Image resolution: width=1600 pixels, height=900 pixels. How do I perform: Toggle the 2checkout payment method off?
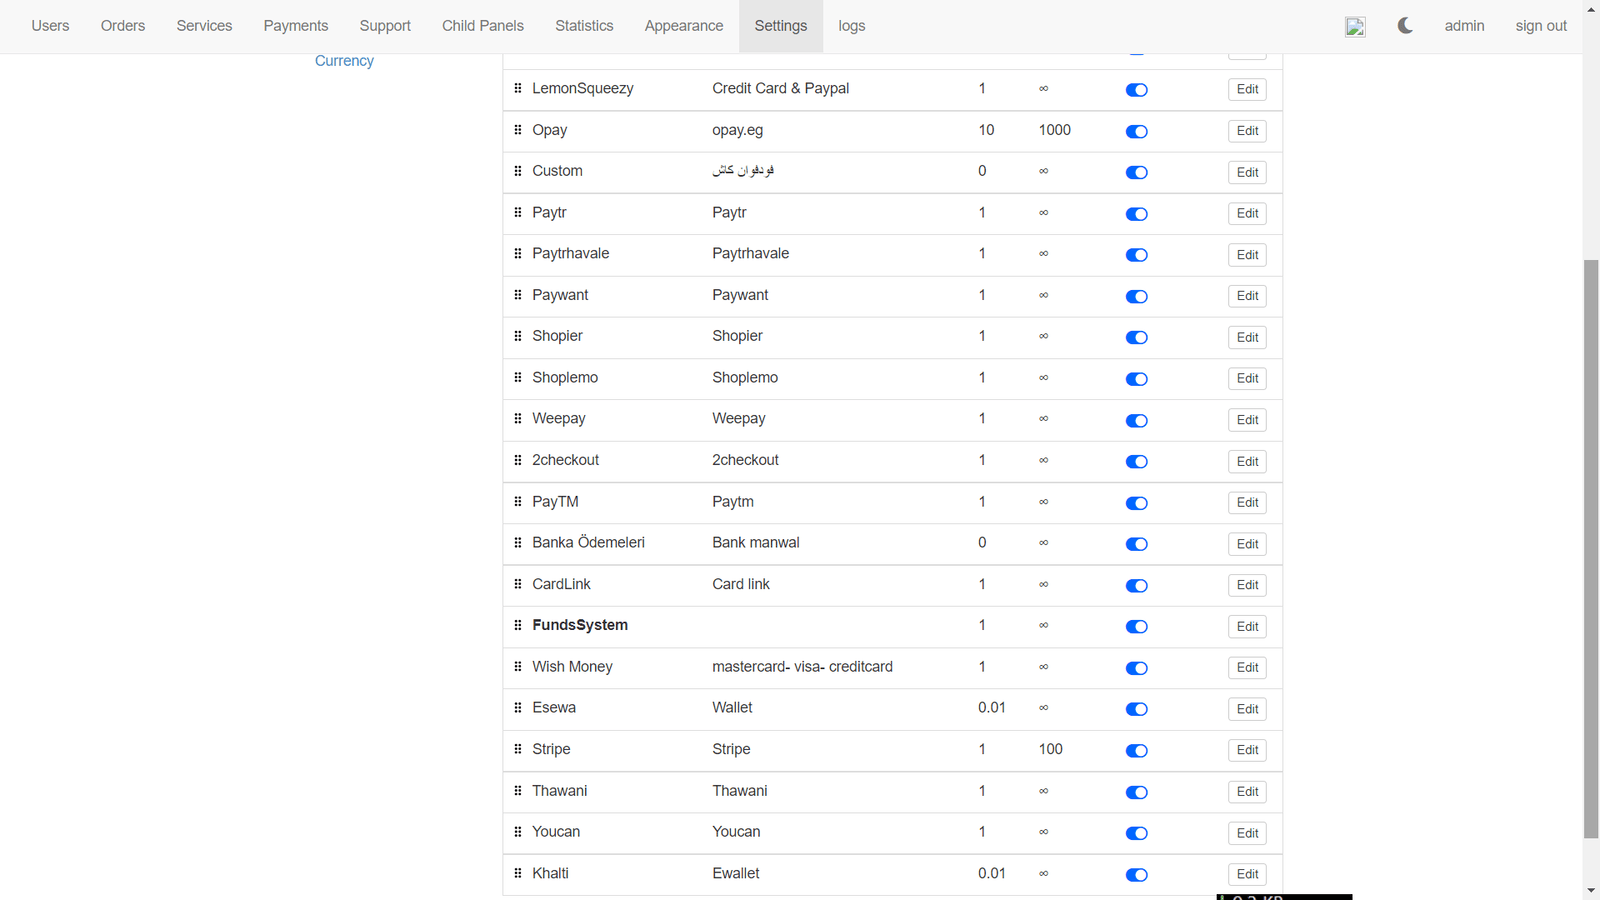pyautogui.click(x=1136, y=462)
